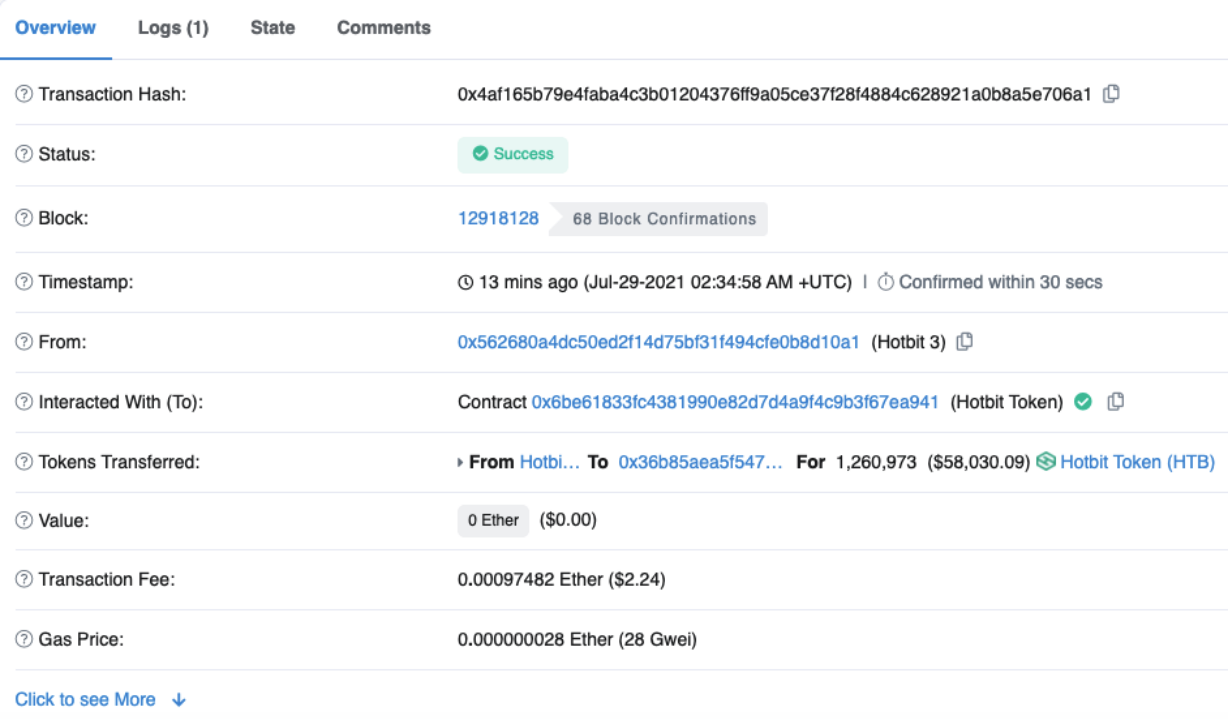Copy the Hotbit Token contract address
The height and width of the screenshot is (720, 1228).
click(1116, 402)
